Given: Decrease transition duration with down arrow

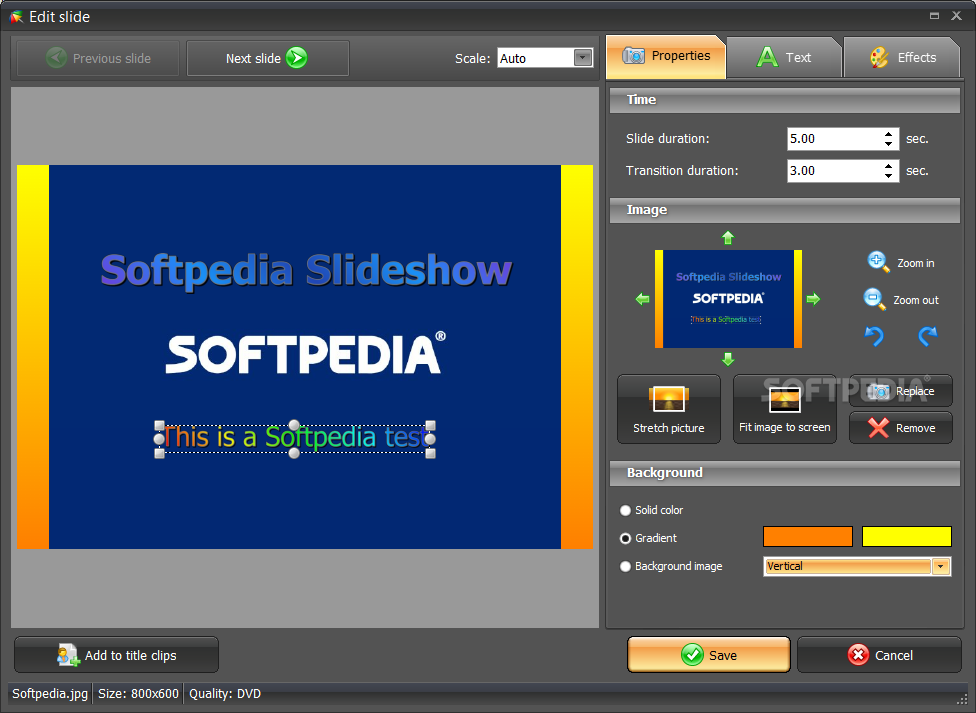Looking at the screenshot, I should coord(888,176).
